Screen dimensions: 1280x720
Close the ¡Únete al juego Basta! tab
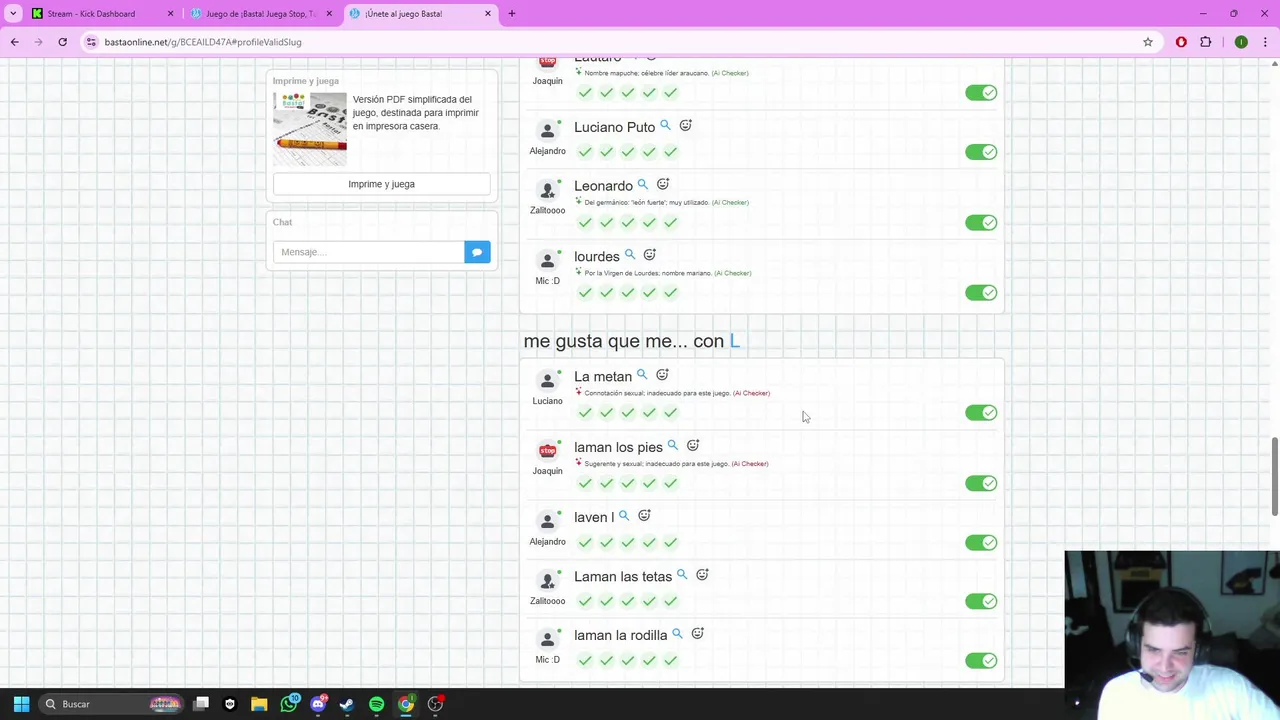(488, 14)
